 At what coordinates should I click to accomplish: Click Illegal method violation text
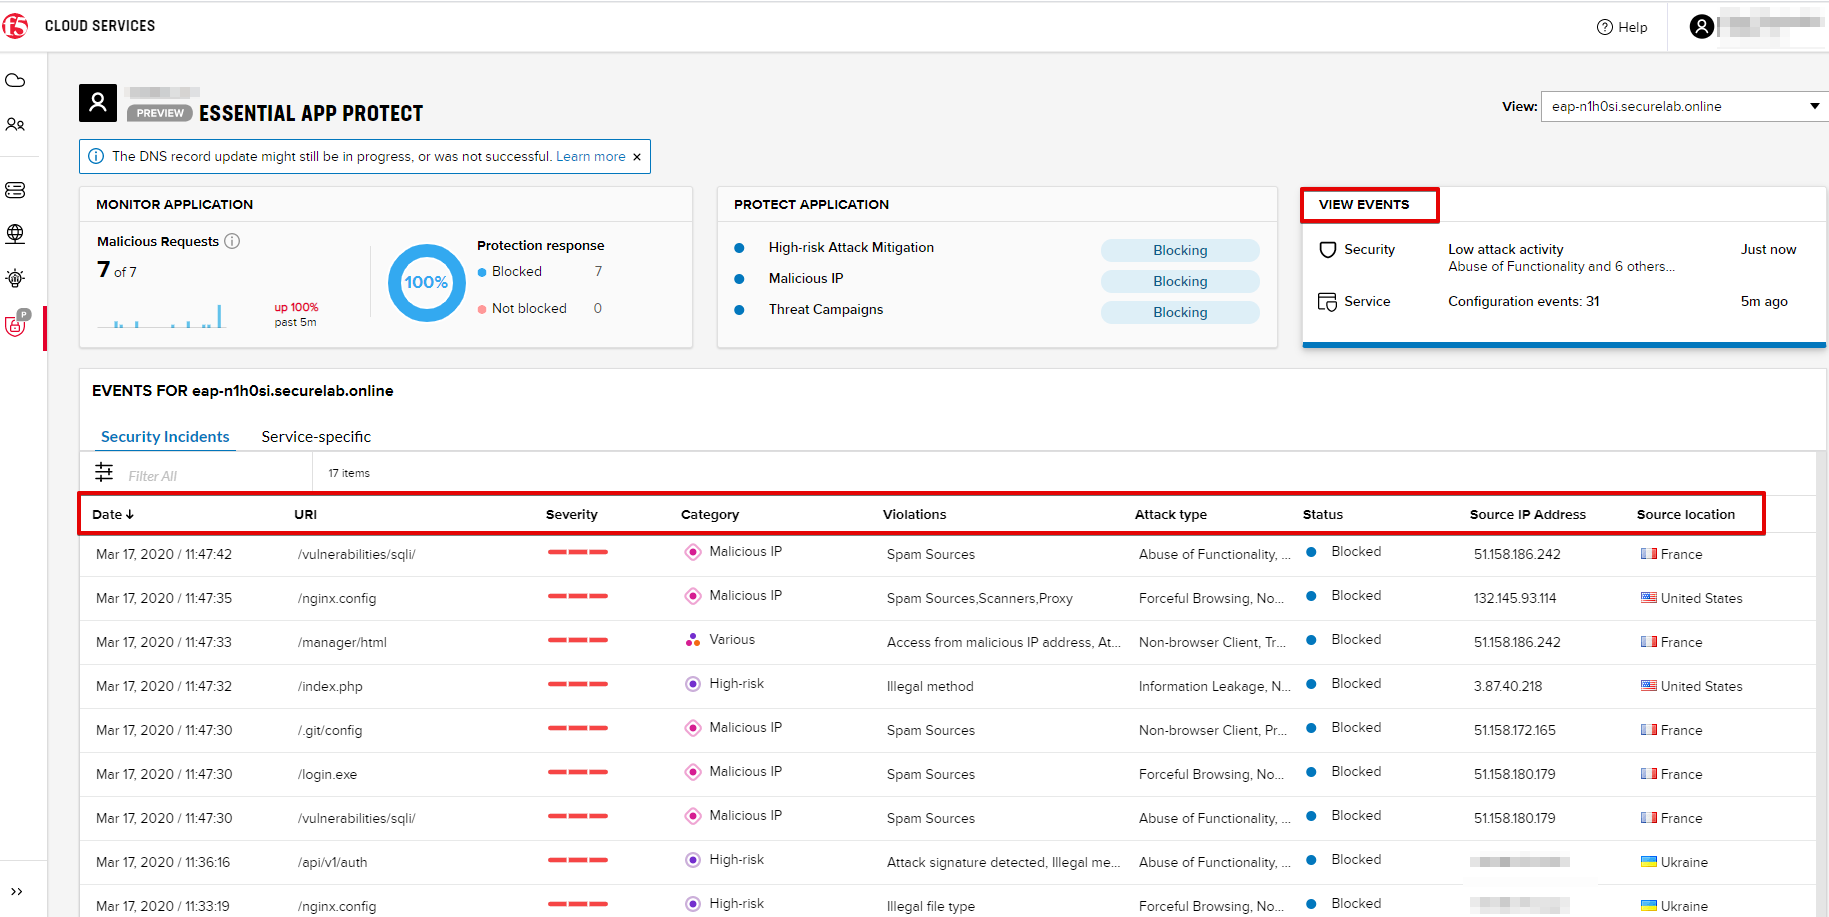click(930, 686)
